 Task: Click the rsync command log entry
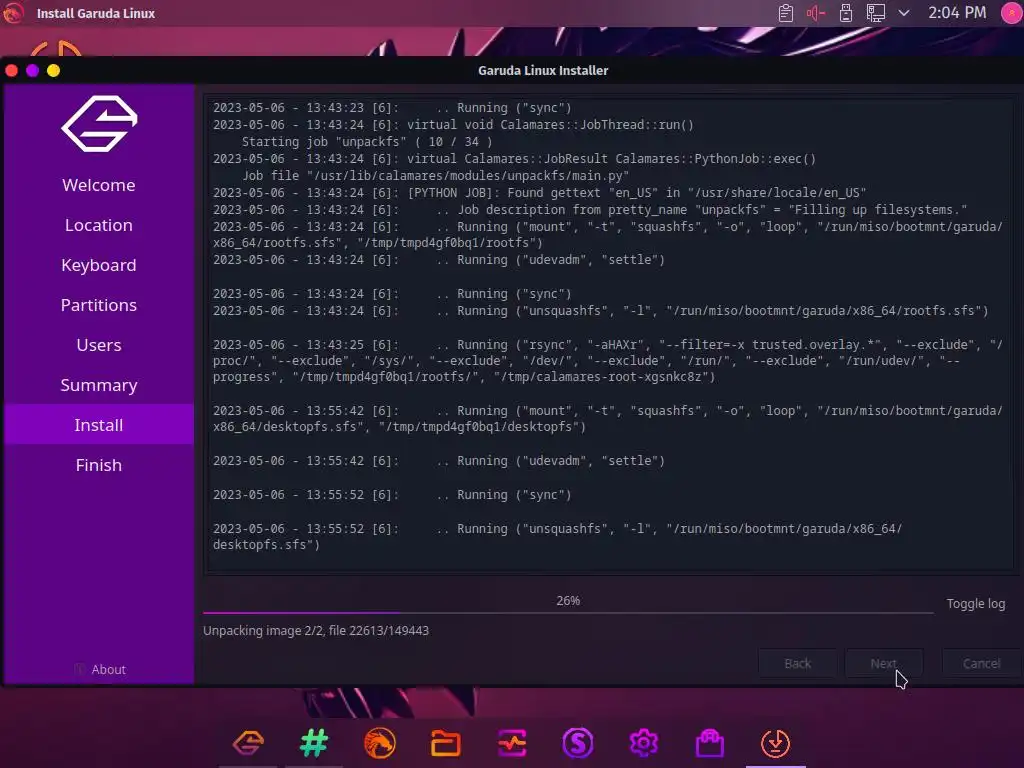(607, 360)
